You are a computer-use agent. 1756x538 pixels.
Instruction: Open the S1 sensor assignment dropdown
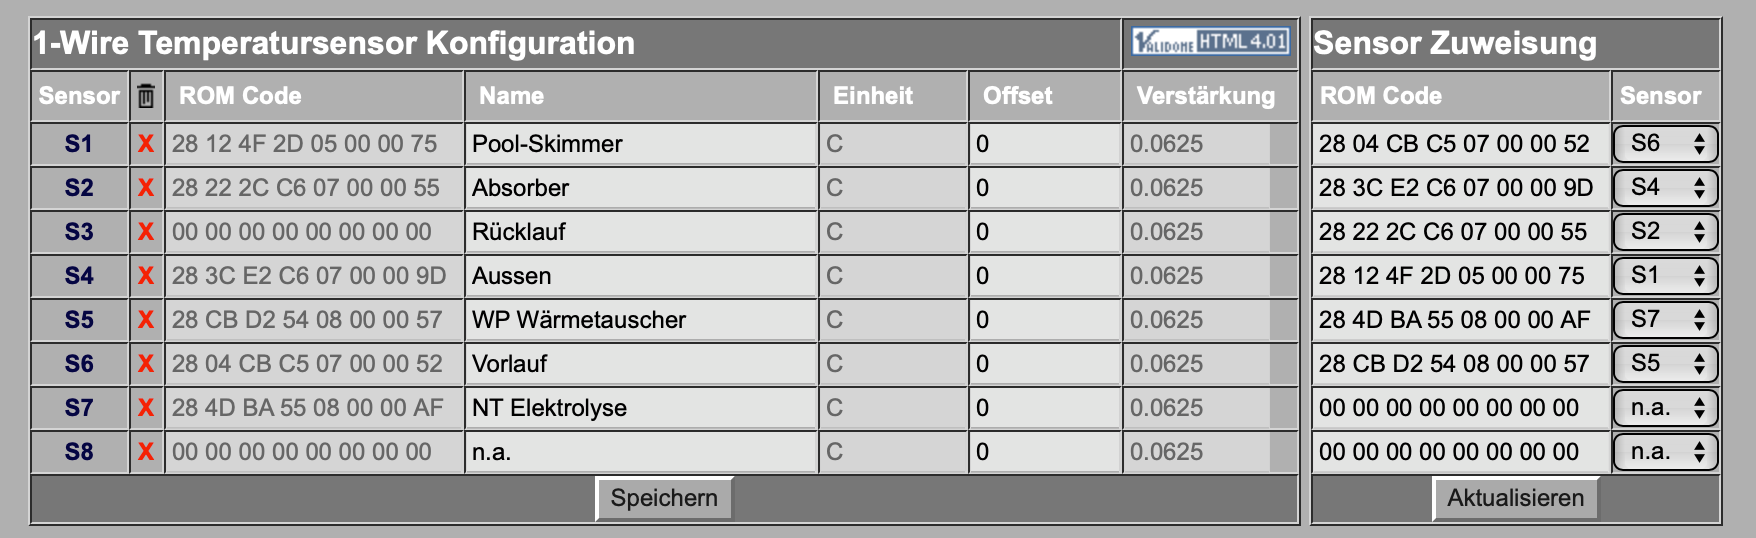pyautogui.click(x=1665, y=276)
